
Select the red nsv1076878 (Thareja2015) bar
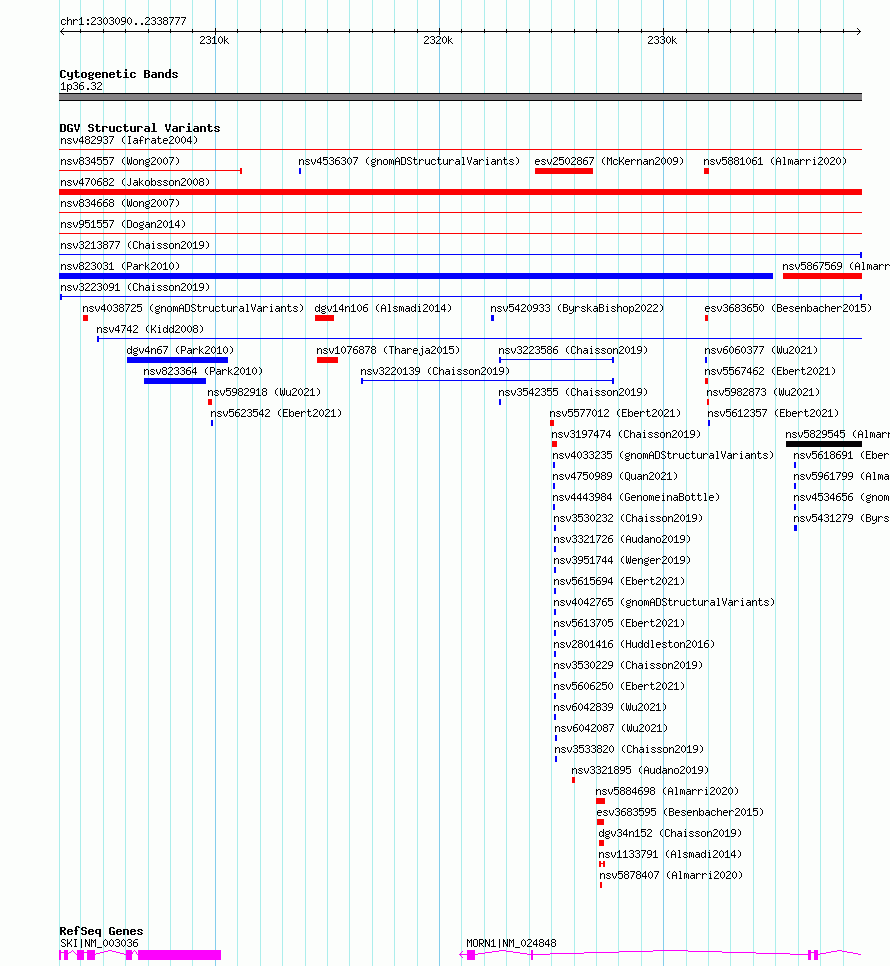point(327,360)
